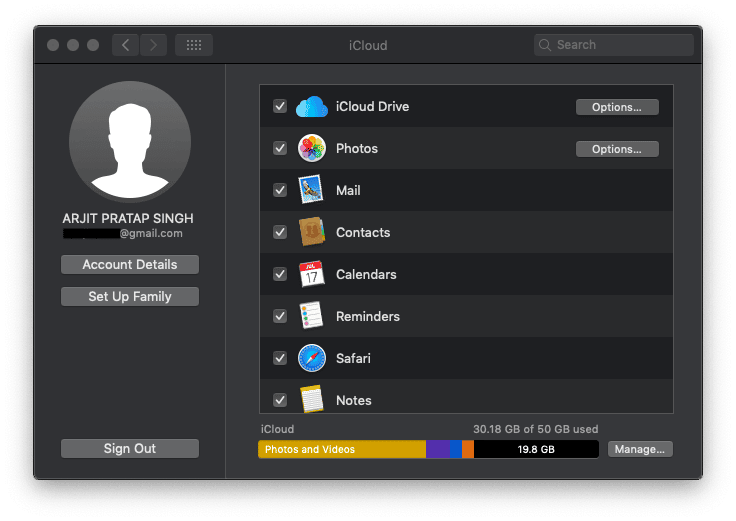736x521 pixels.
Task: Click the Mail label
Action: pos(348,190)
